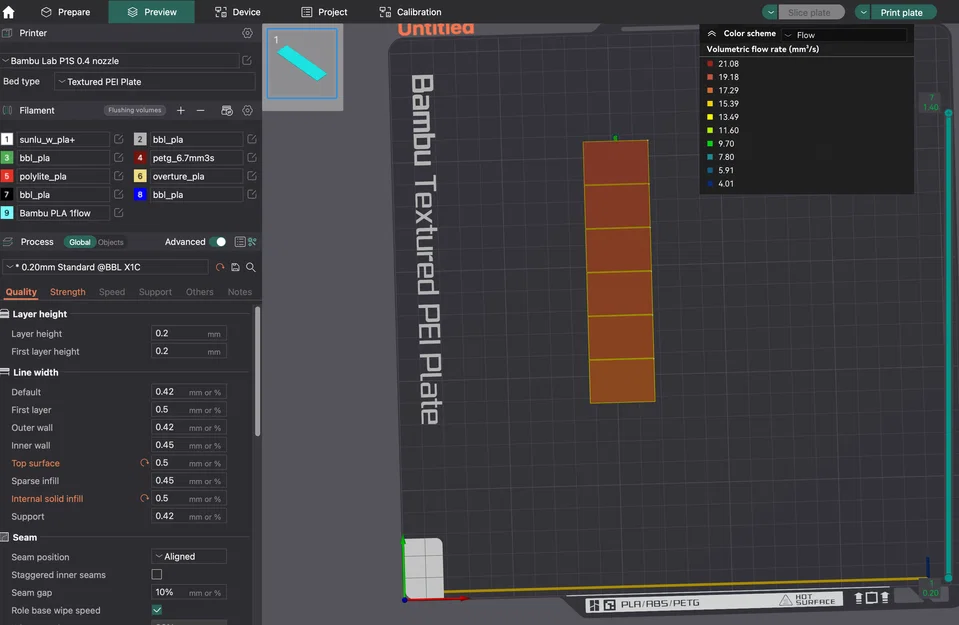Go to the Home screen icon

9,12
